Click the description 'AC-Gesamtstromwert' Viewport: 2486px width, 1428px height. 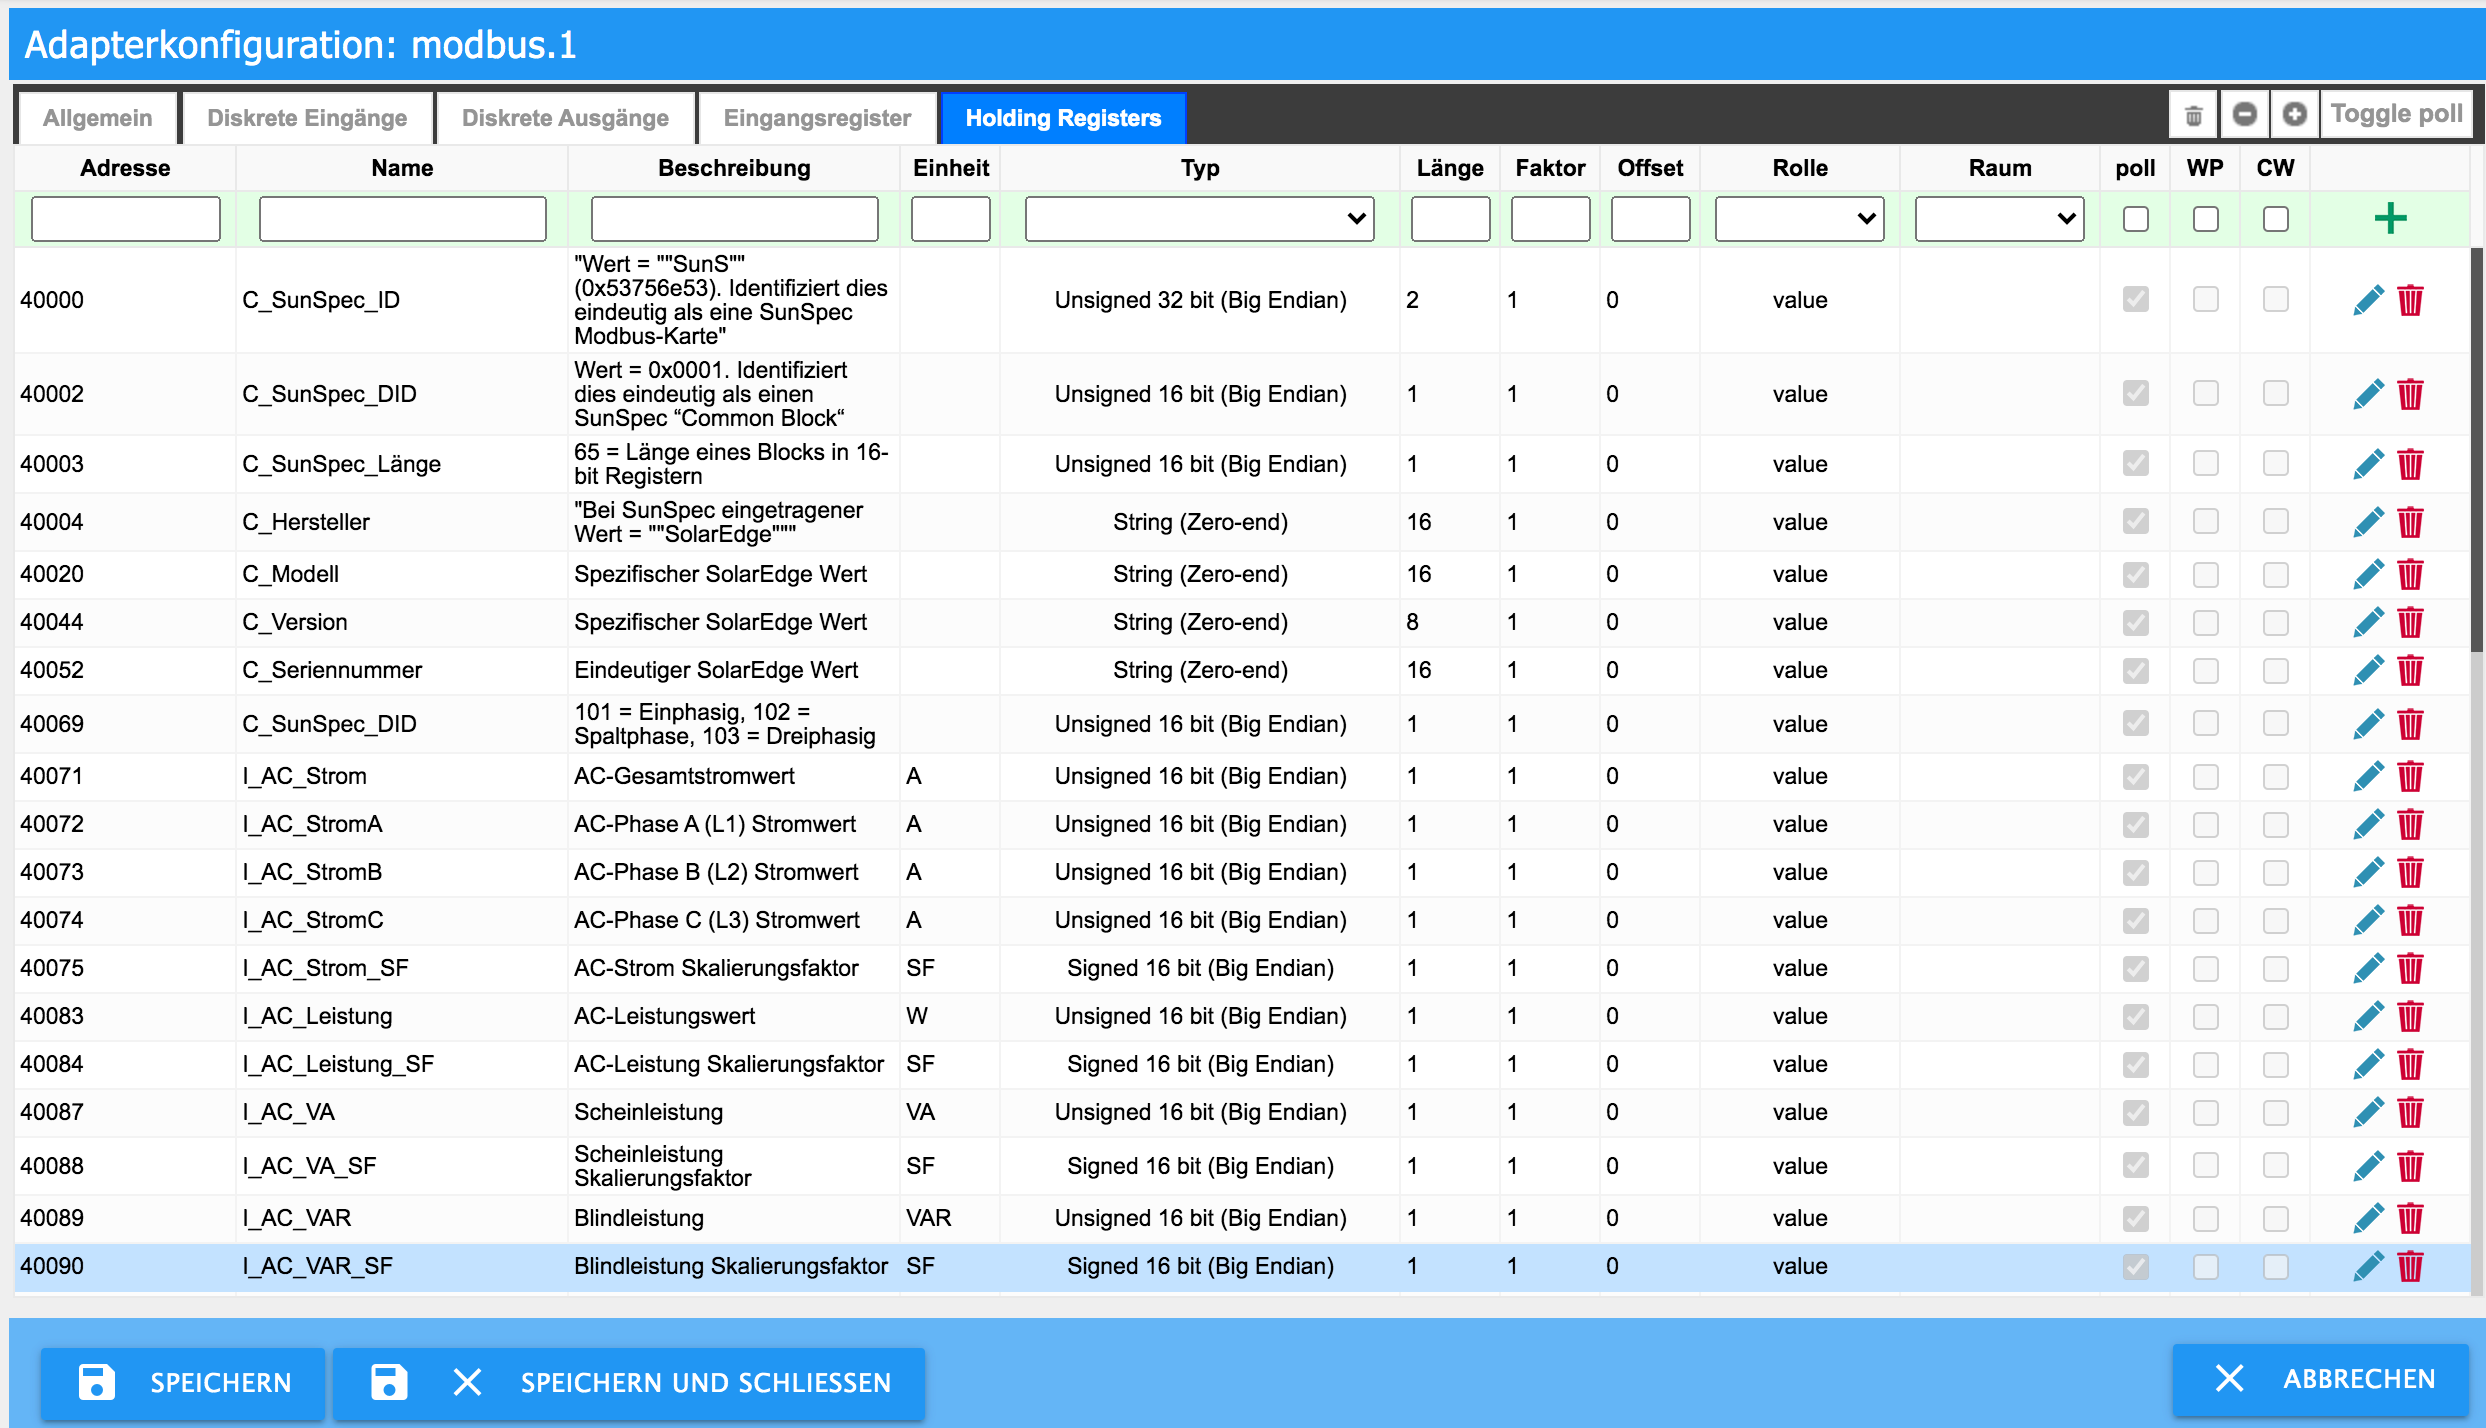click(x=684, y=776)
